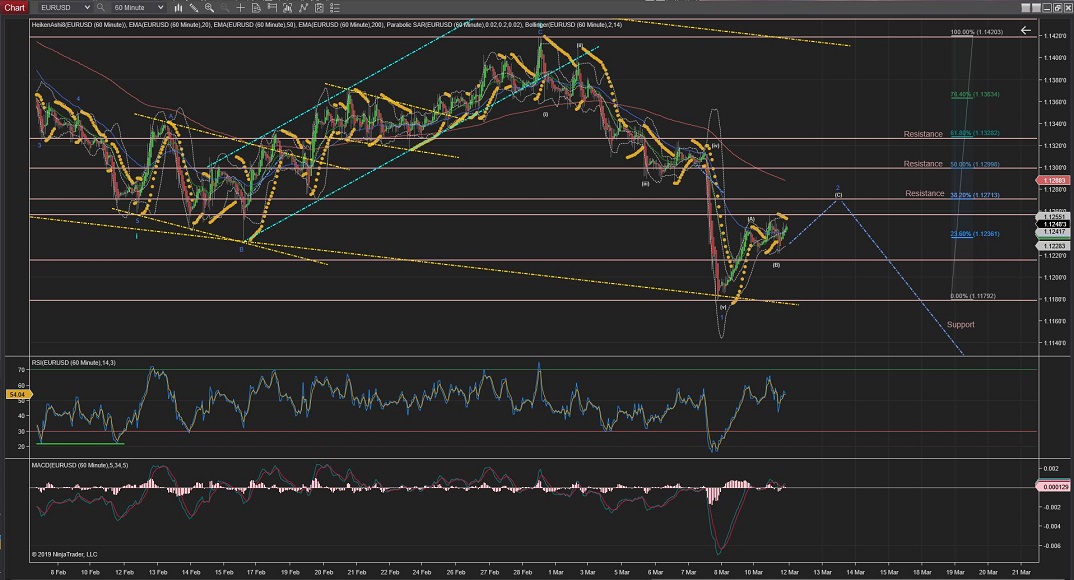Click the Support text label

pyautogui.click(x=960, y=325)
